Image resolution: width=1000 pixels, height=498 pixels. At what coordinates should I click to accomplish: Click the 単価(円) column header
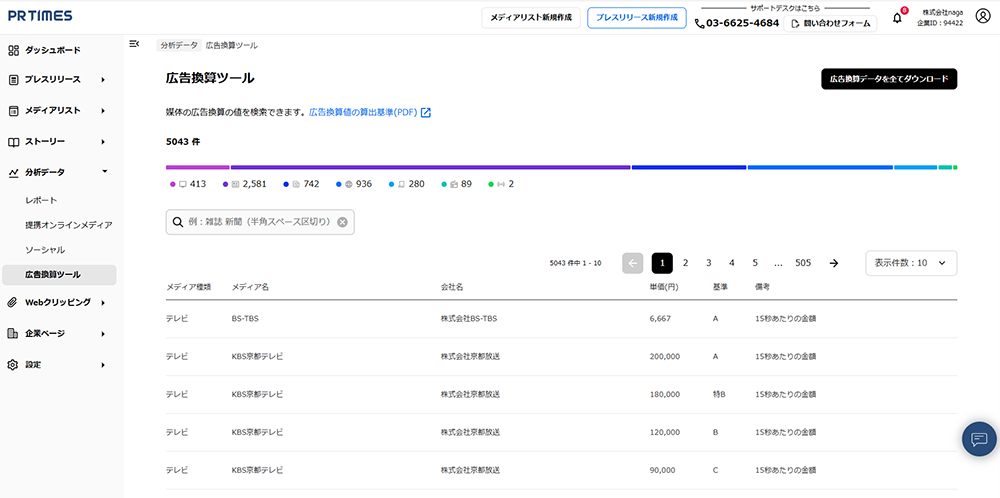[664, 287]
